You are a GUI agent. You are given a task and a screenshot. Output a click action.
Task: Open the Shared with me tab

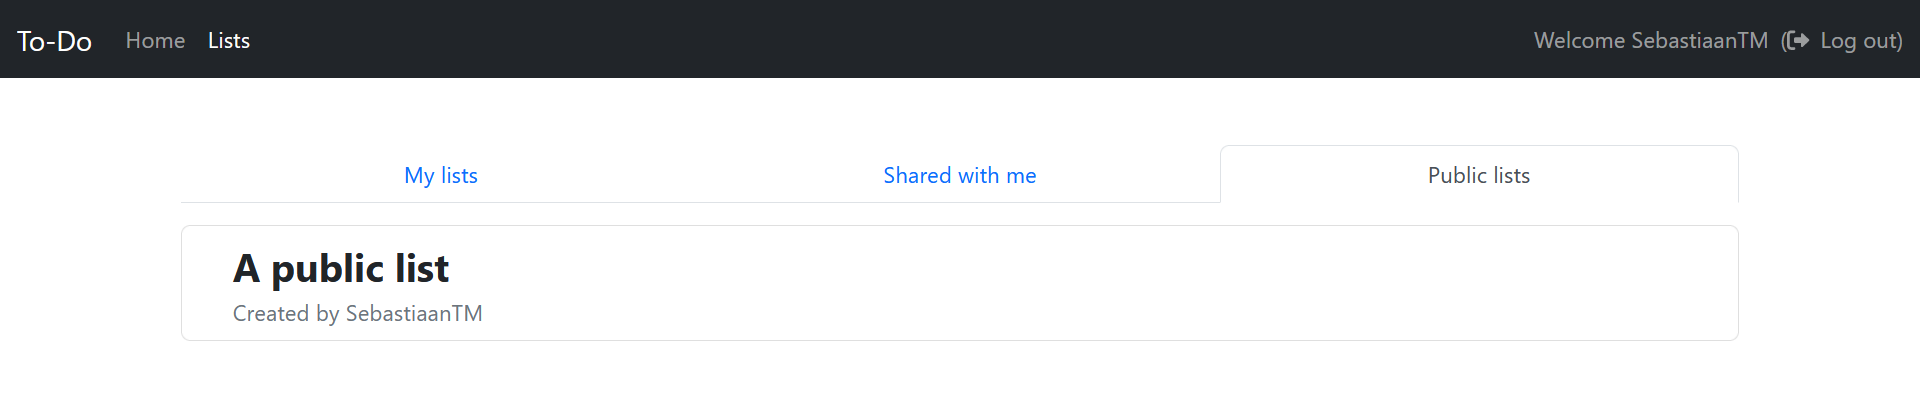(959, 176)
